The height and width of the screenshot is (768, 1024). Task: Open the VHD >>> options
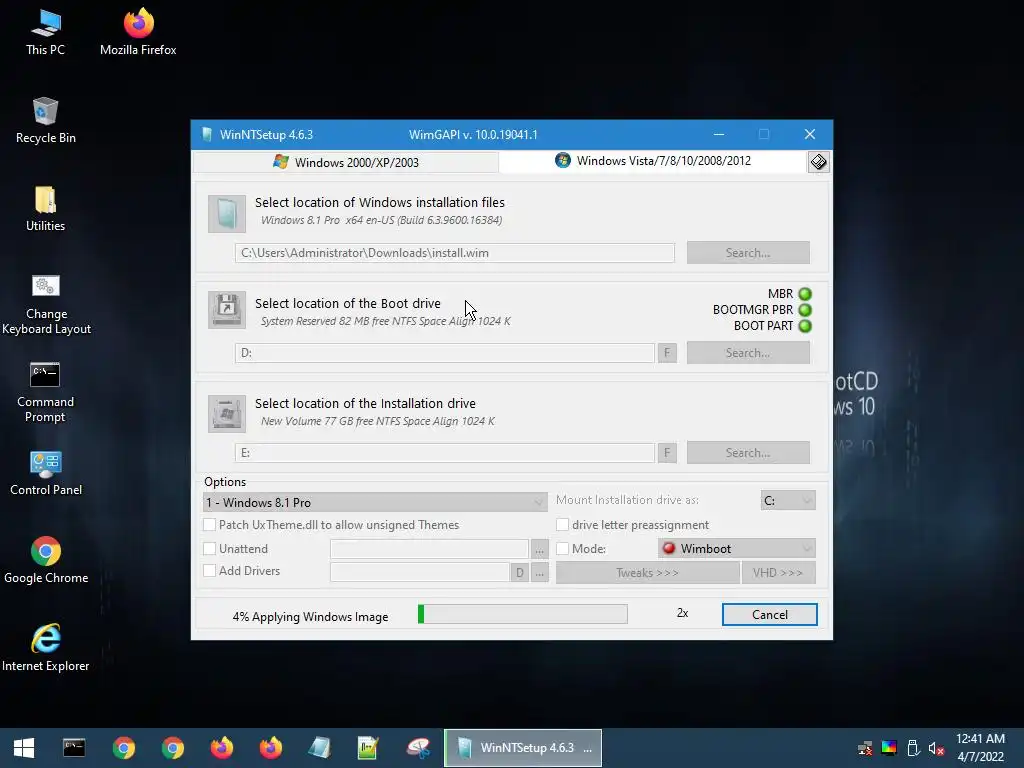[x=778, y=573]
